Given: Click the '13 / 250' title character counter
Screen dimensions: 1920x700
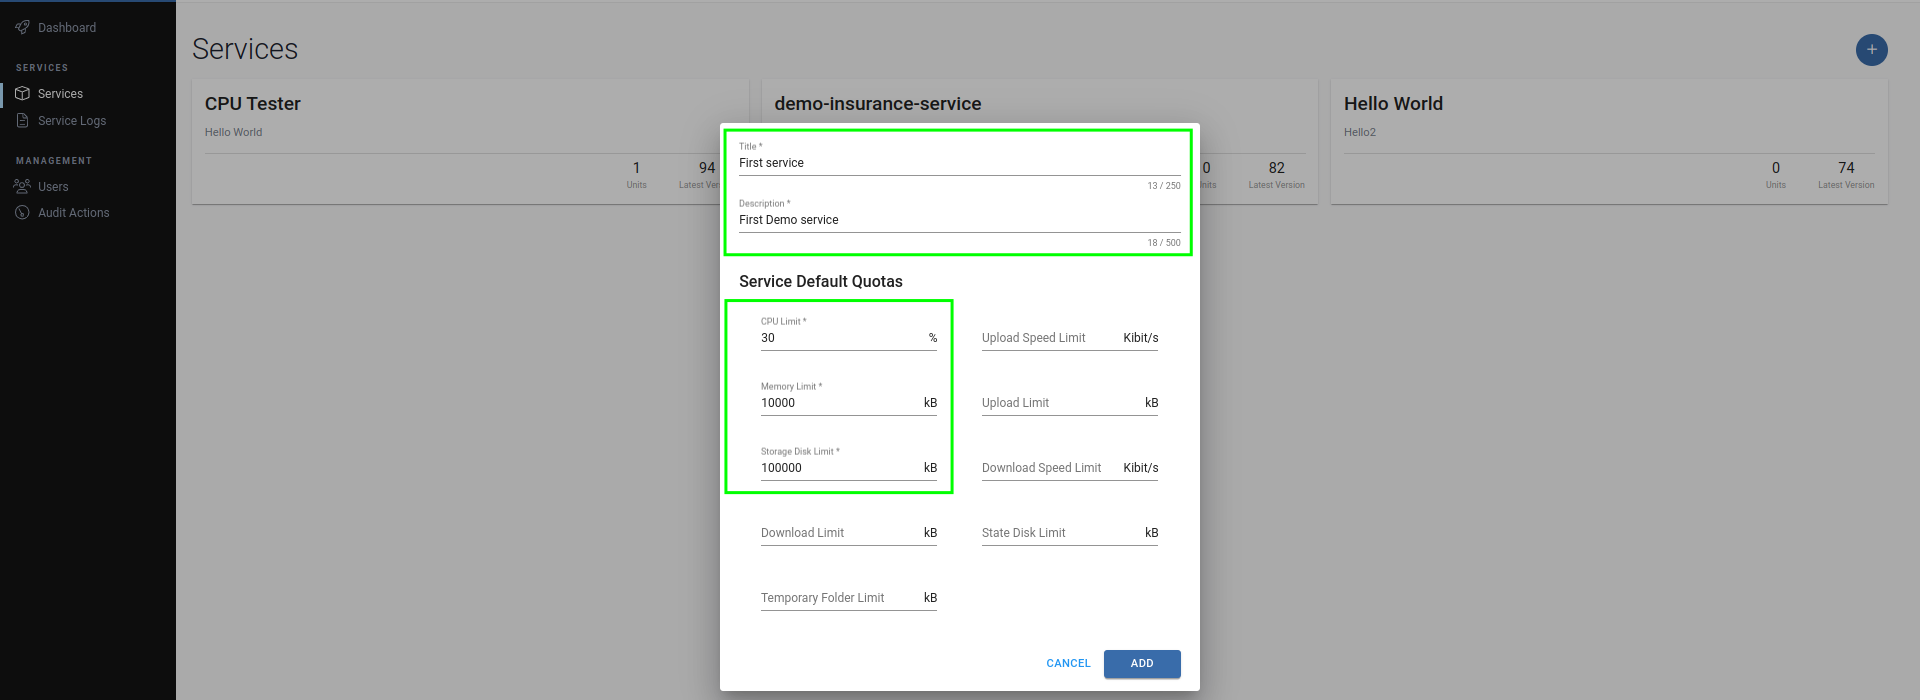Looking at the screenshot, I should (x=1164, y=186).
